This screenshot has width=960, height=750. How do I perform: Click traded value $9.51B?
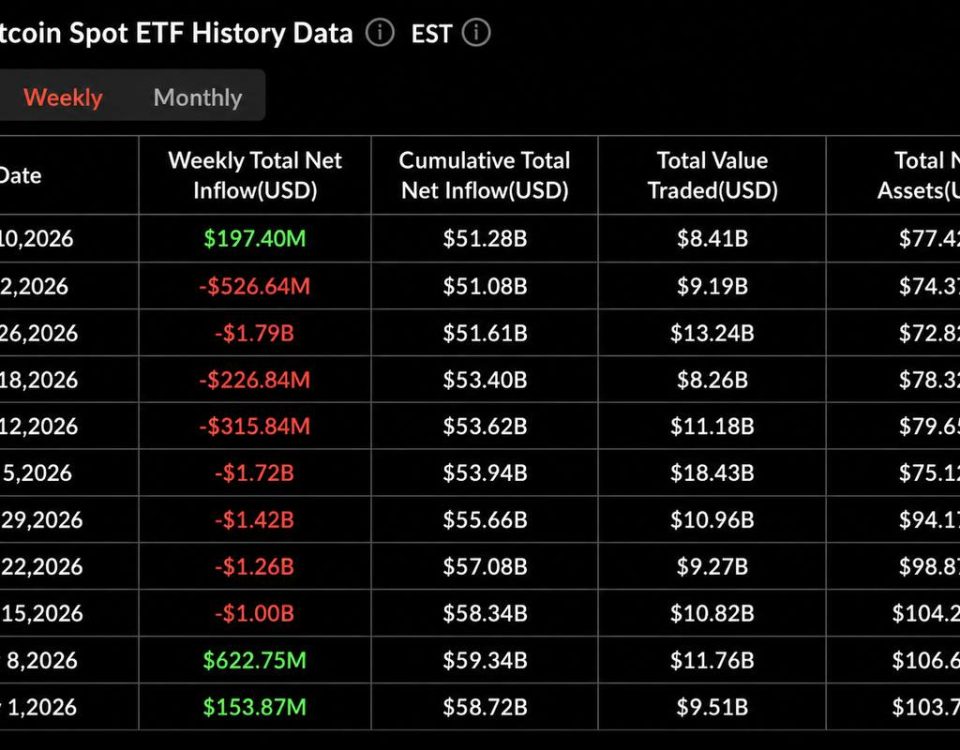[712, 707]
